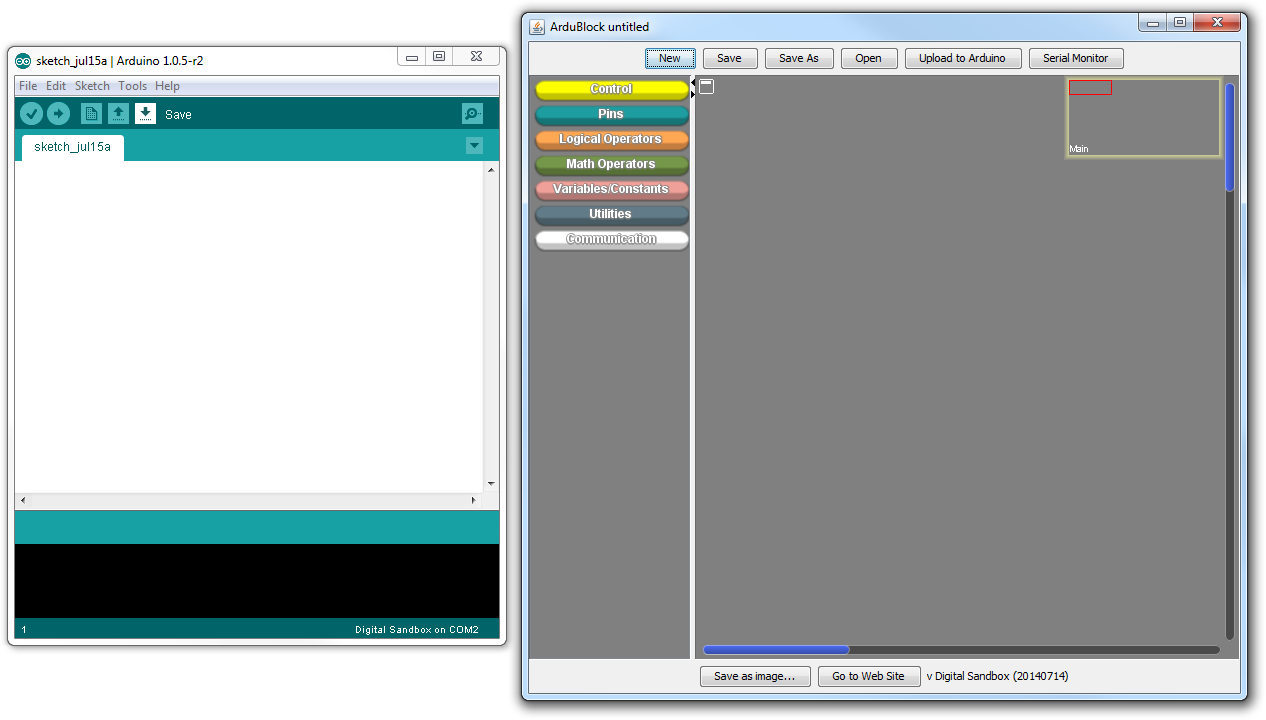The image size is (1266, 720).
Task: Click the Verify checkmark icon in Arduino
Action: pyautogui.click(x=31, y=114)
